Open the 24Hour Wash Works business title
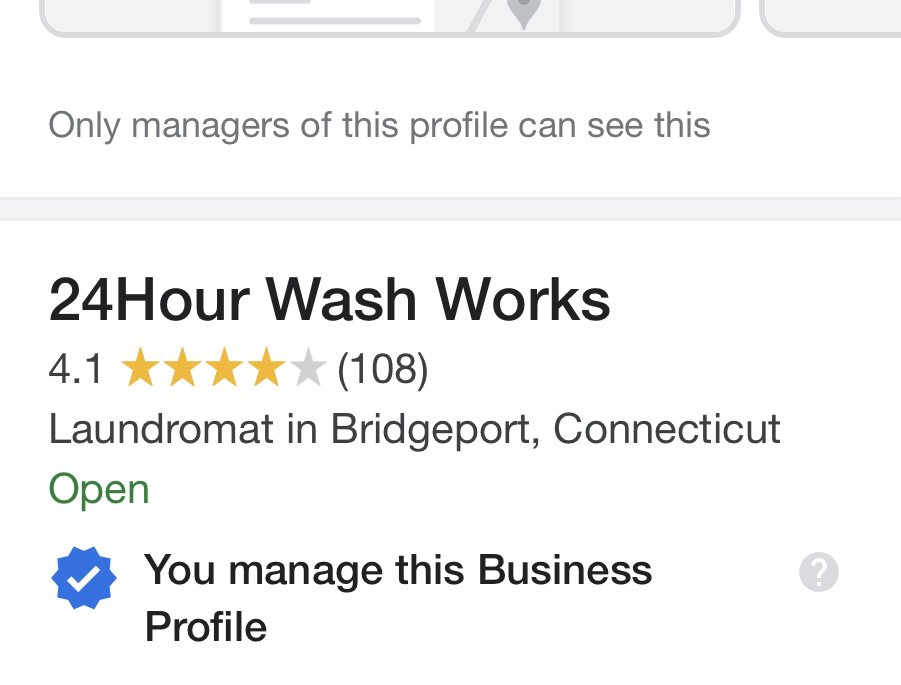Viewport: 901px width, 685px height. (x=329, y=300)
